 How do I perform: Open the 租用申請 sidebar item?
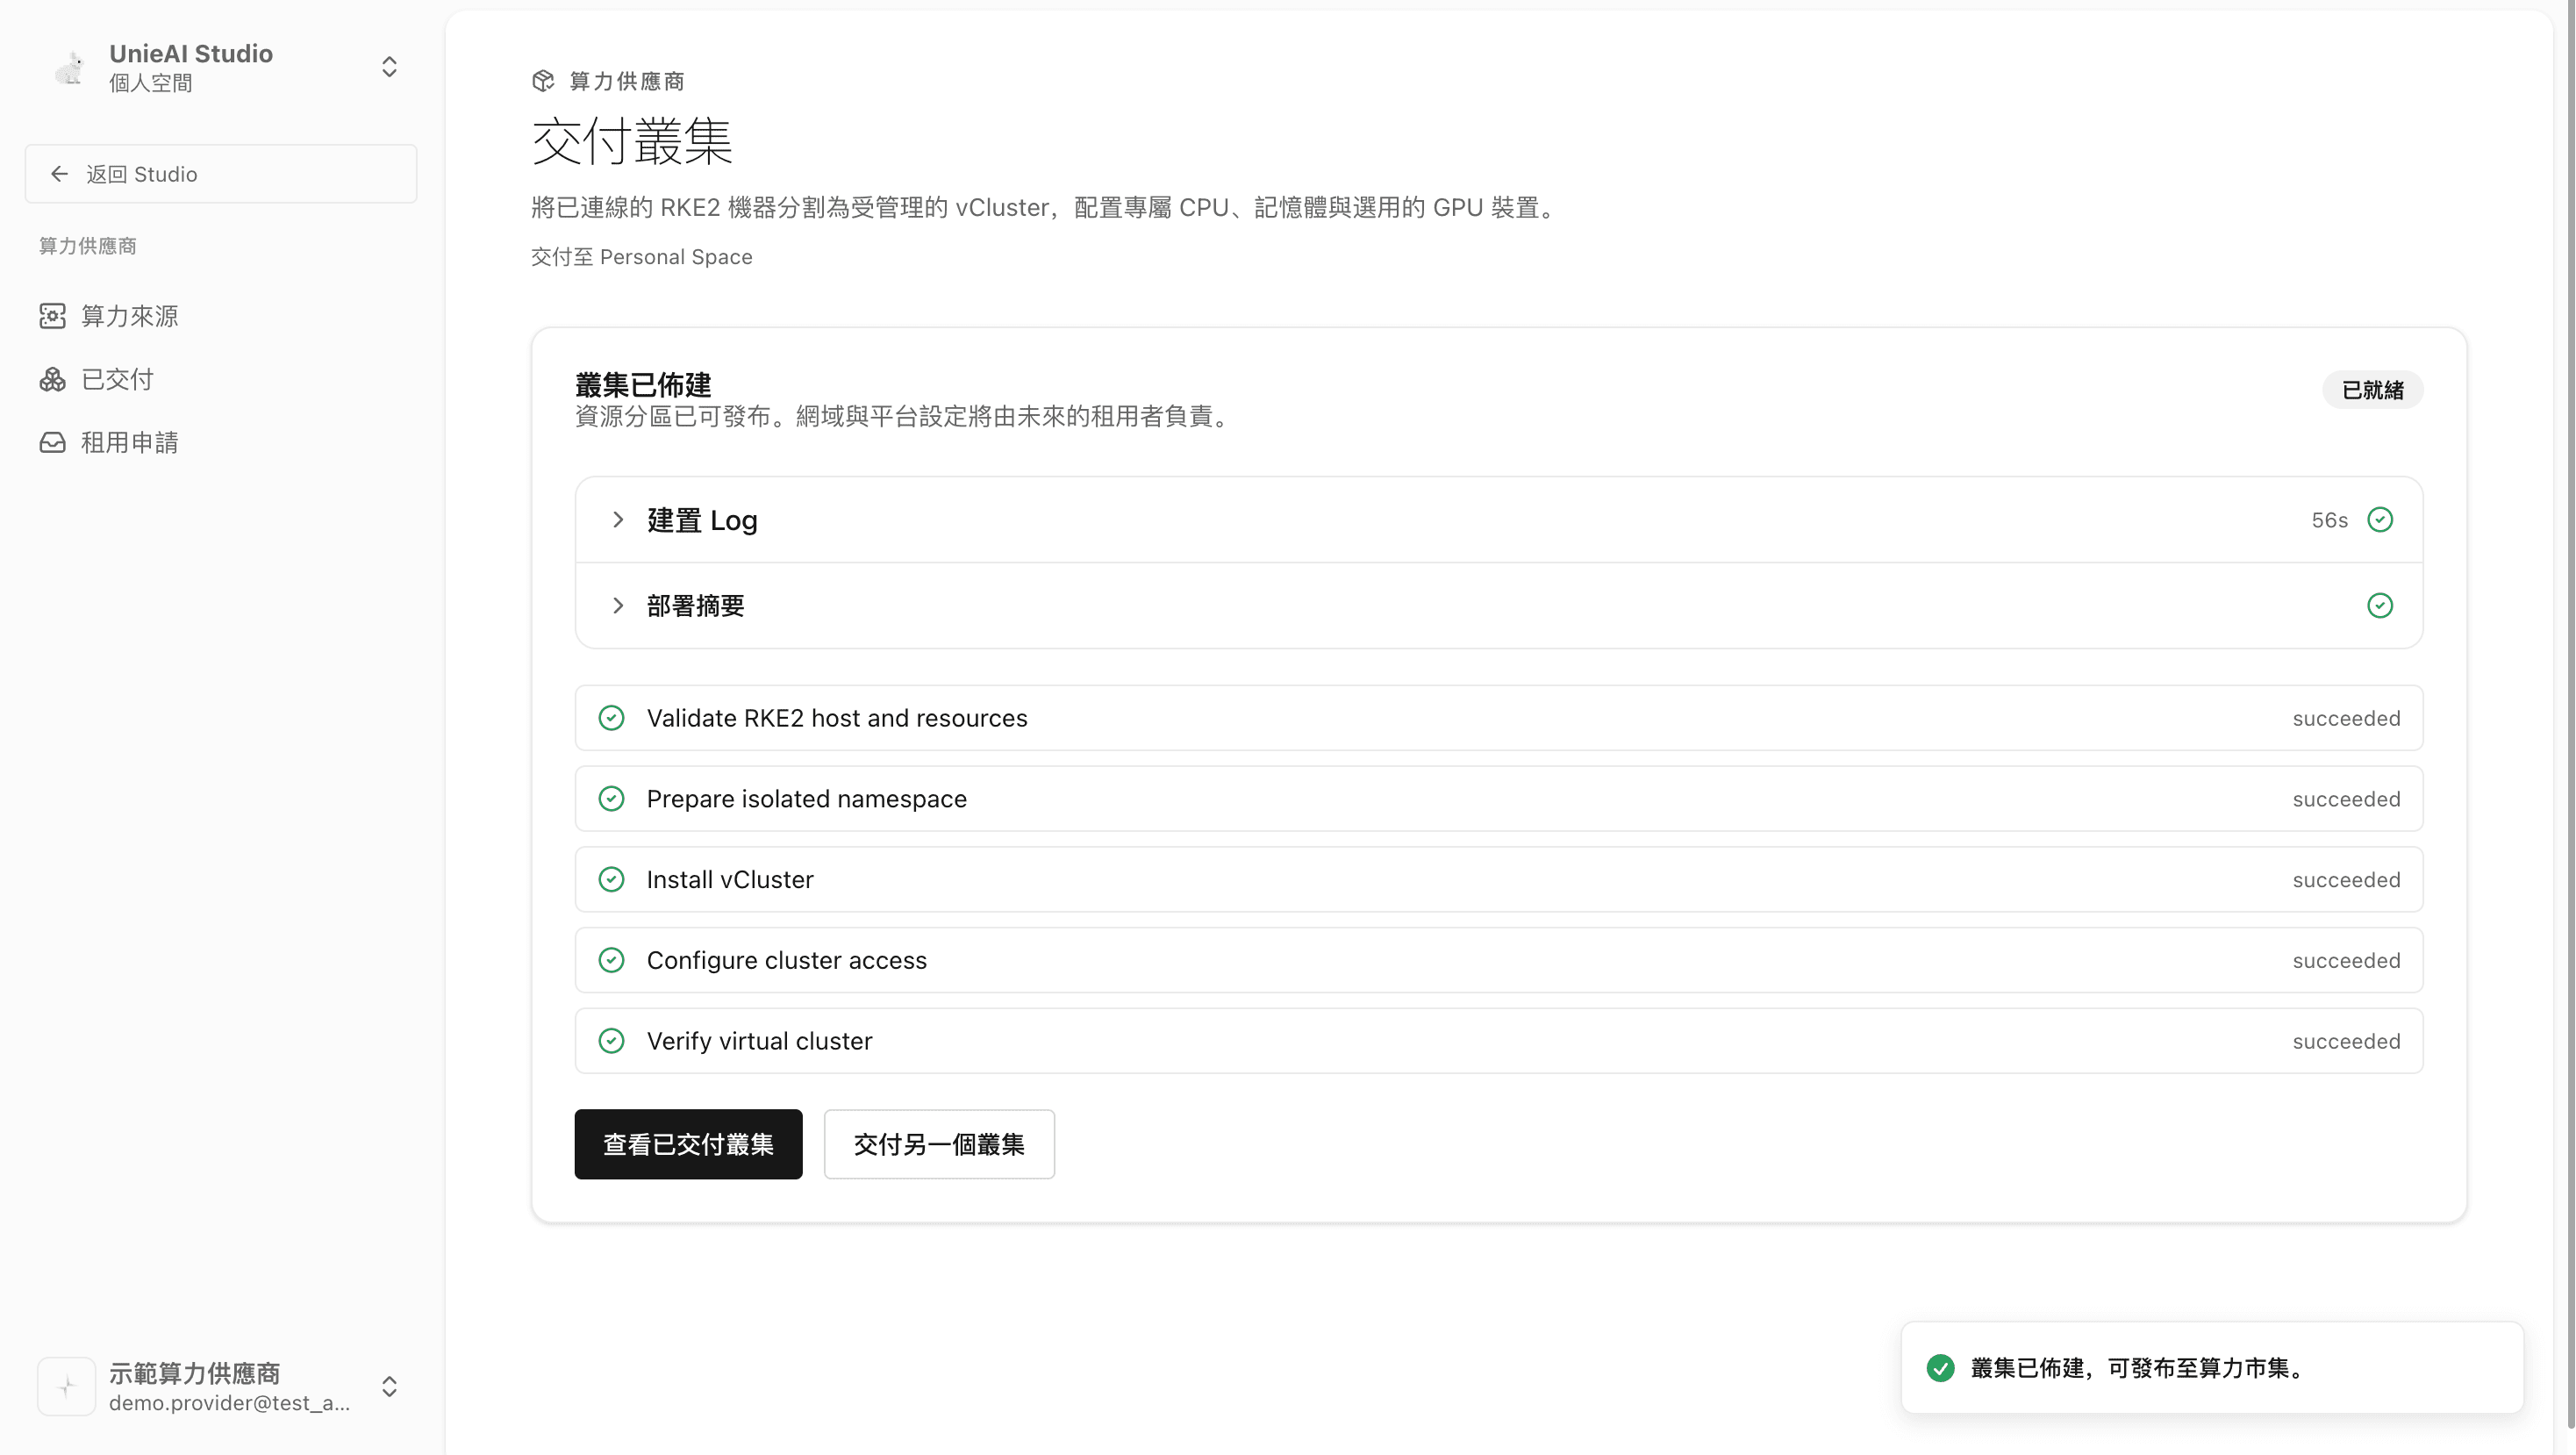click(221, 443)
